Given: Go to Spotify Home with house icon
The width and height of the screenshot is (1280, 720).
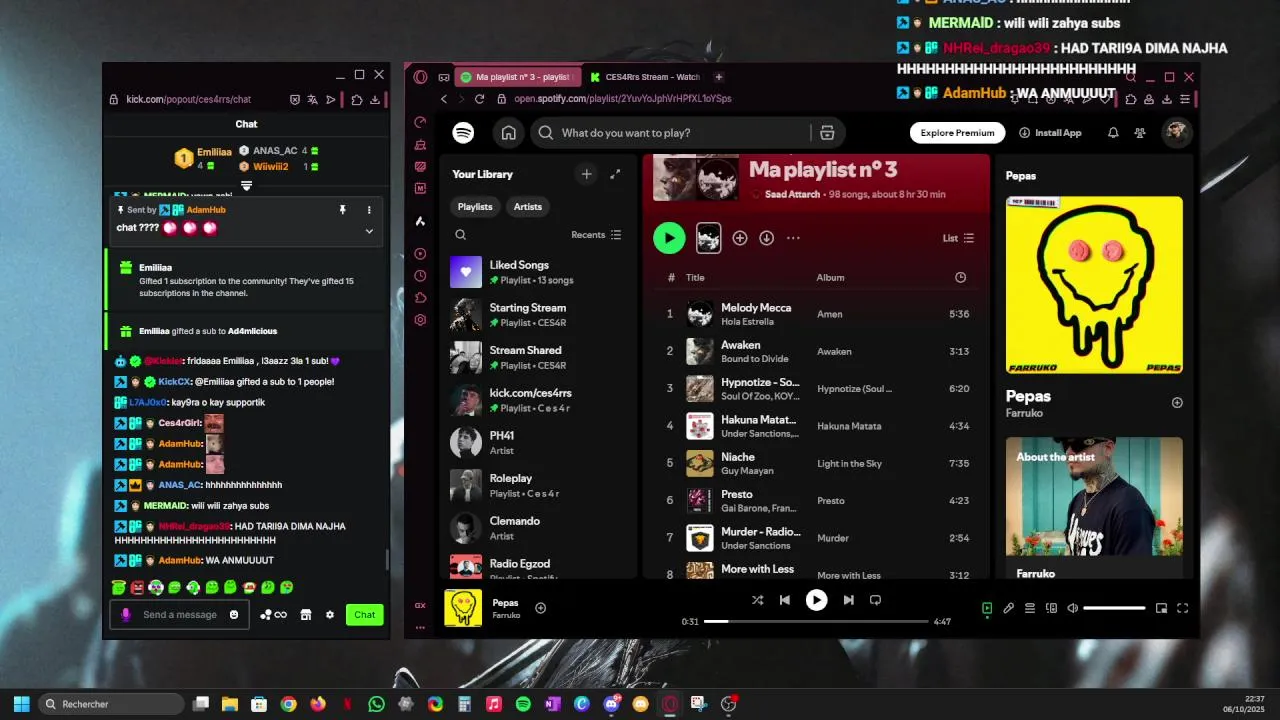Looking at the screenshot, I should click(509, 133).
